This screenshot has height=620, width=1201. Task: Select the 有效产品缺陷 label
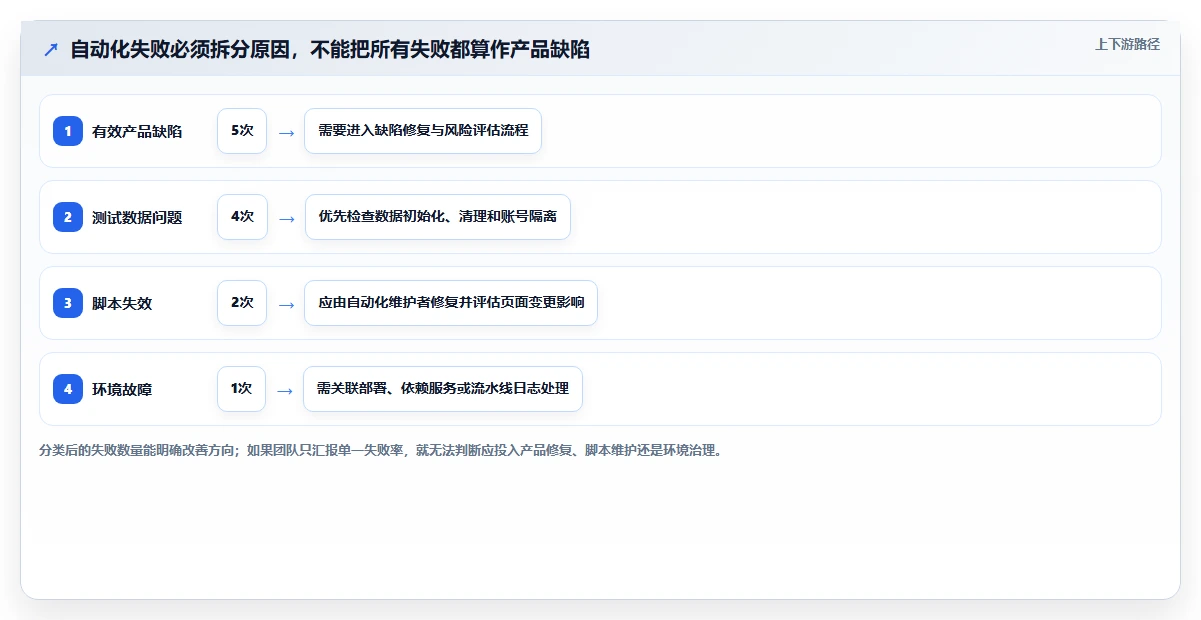tap(137, 131)
